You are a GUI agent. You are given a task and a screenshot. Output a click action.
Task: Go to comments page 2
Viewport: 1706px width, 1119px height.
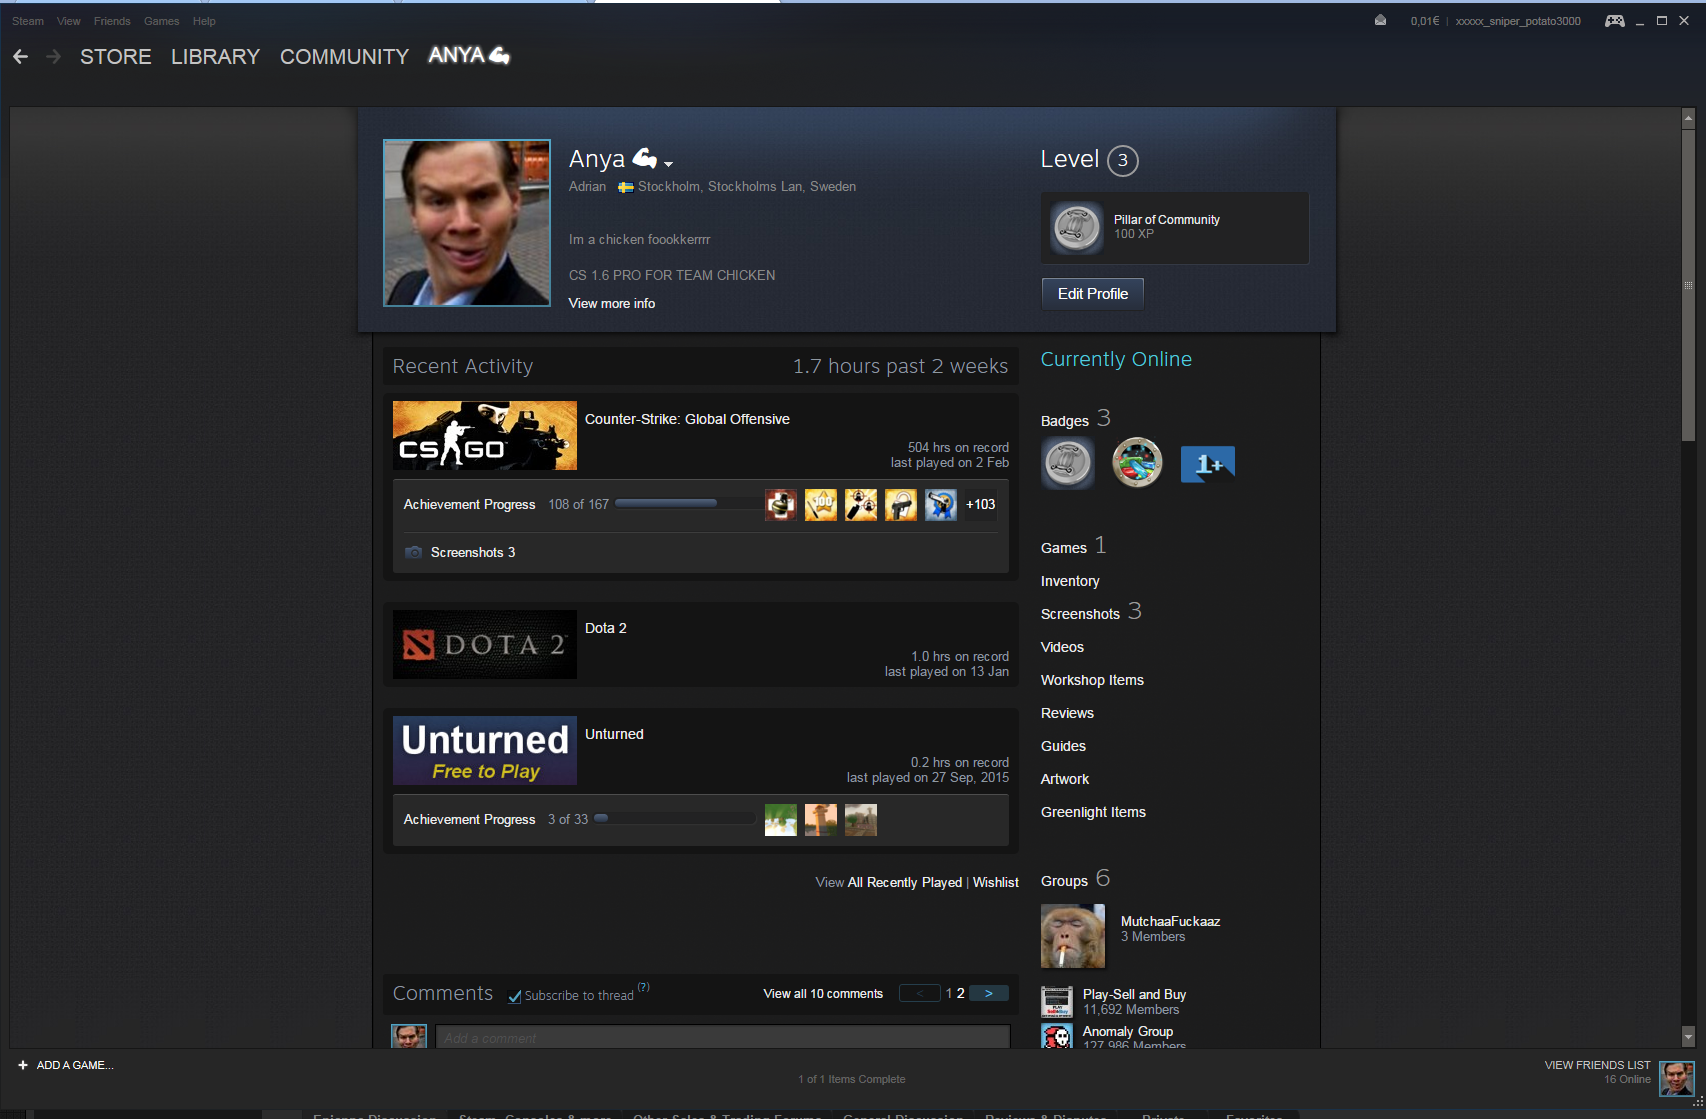(961, 994)
